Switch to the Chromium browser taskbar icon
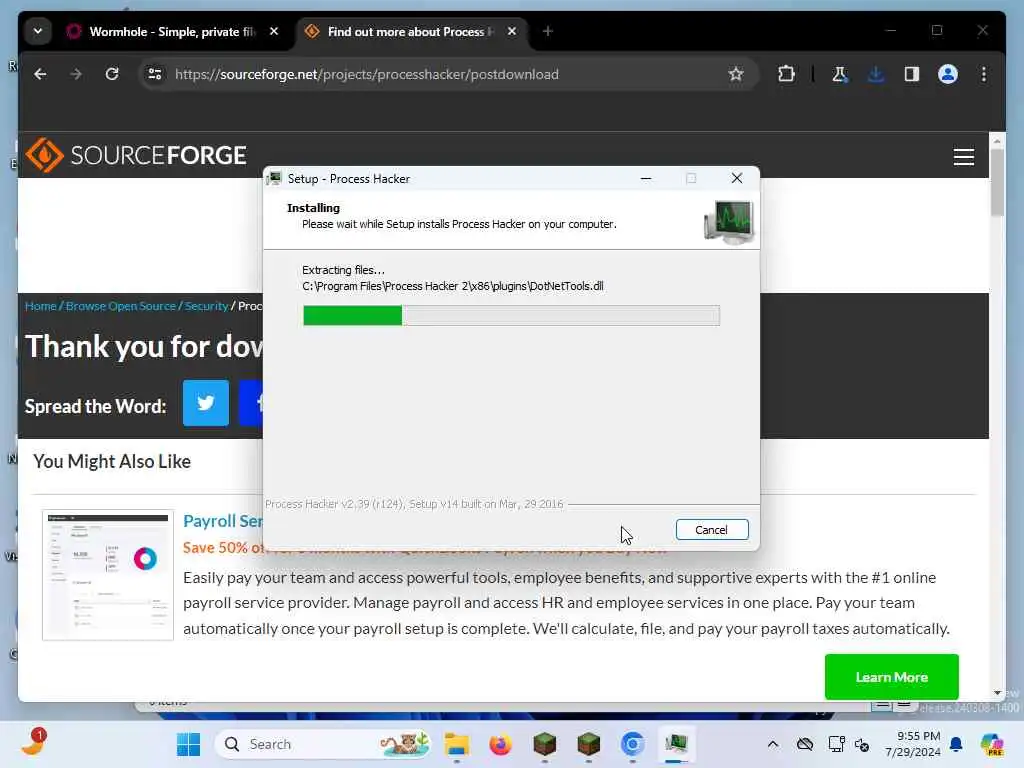 632,744
